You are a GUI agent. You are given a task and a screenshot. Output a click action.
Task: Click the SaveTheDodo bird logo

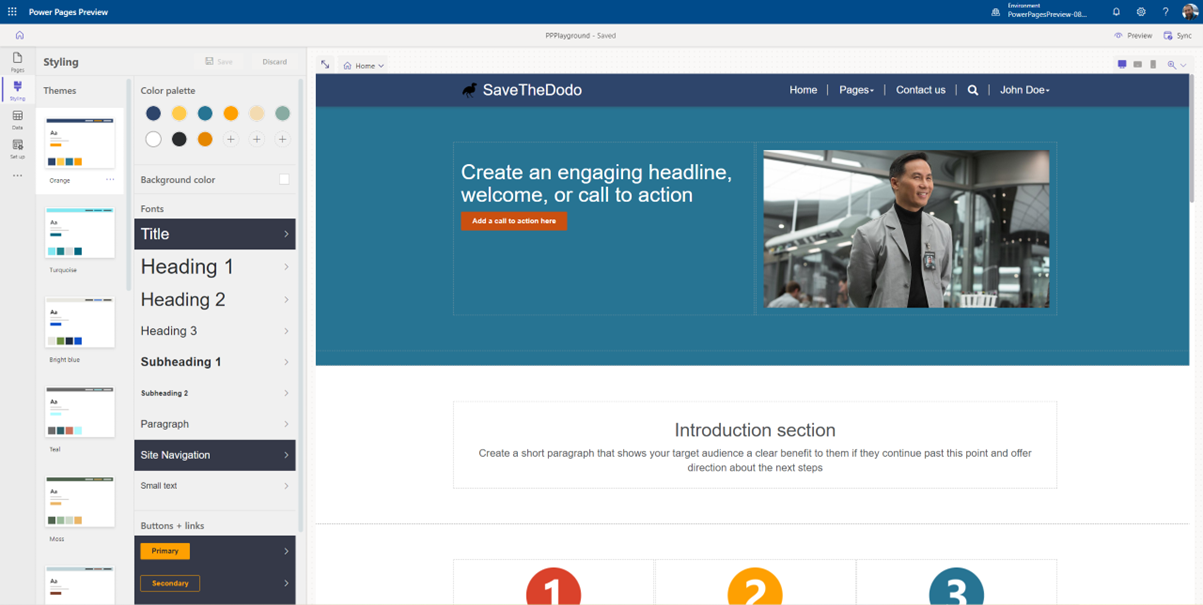tap(469, 90)
